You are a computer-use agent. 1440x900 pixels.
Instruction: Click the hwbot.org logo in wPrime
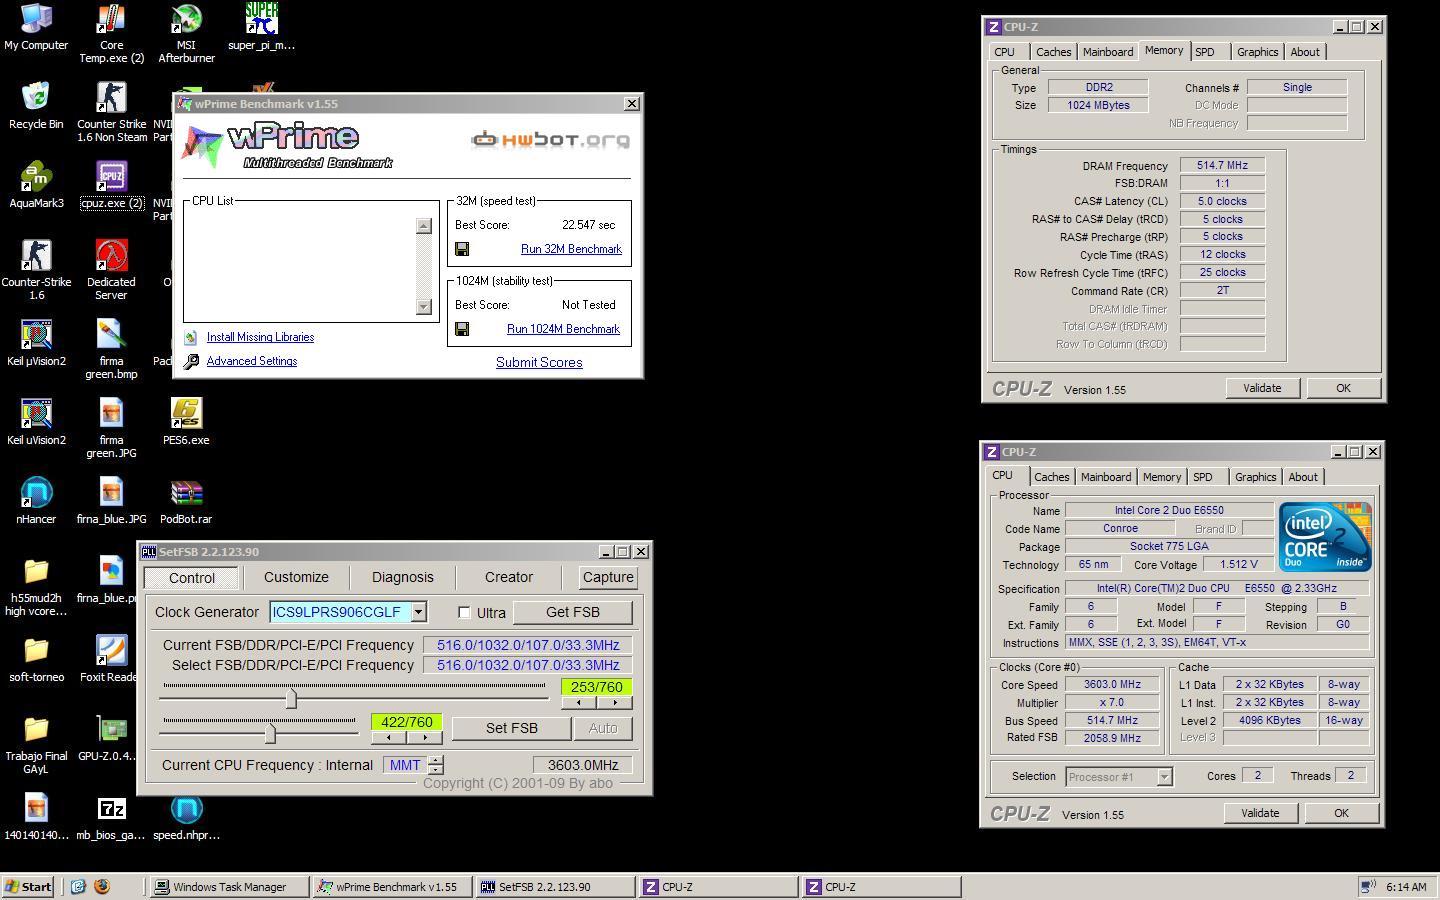coord(551,139)
